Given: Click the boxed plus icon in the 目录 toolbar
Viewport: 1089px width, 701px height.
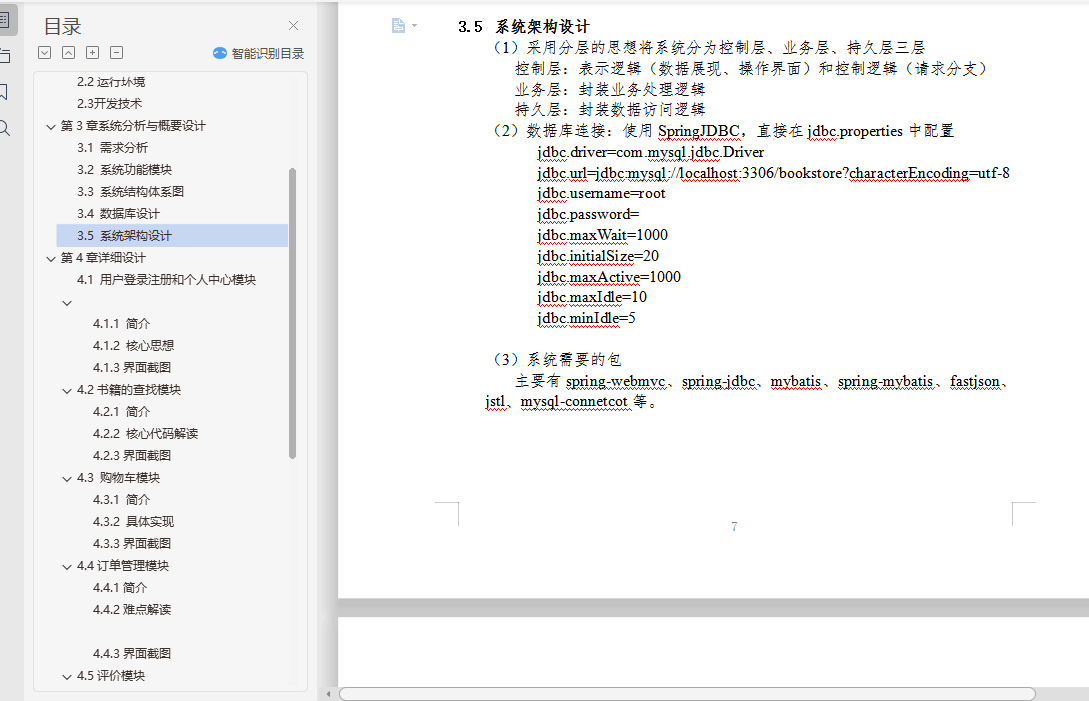Looking at the screenshot, I should tap(92, 53).
